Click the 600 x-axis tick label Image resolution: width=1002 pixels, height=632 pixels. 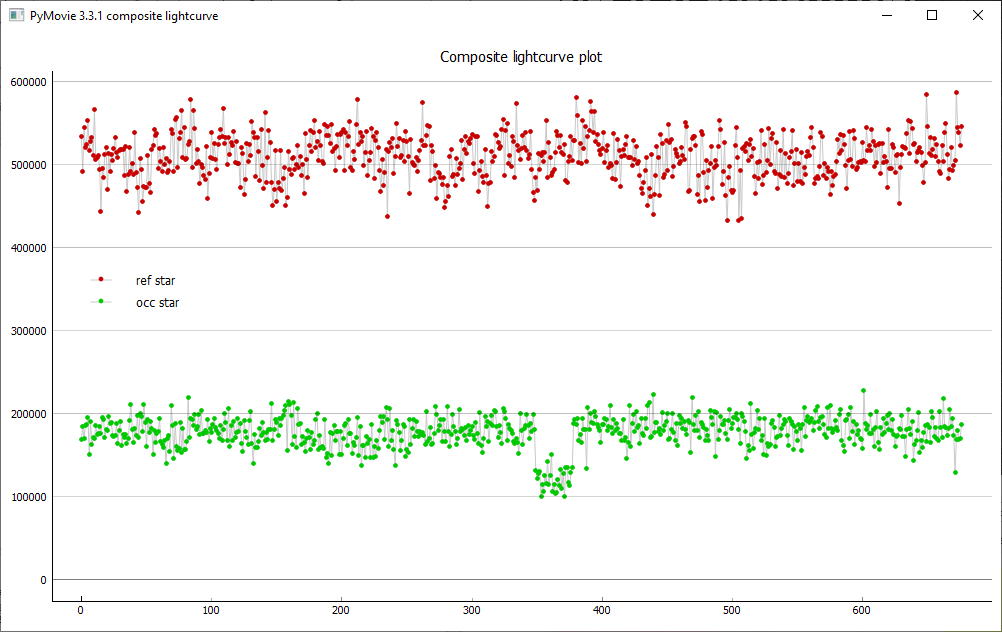pos(863,609)
